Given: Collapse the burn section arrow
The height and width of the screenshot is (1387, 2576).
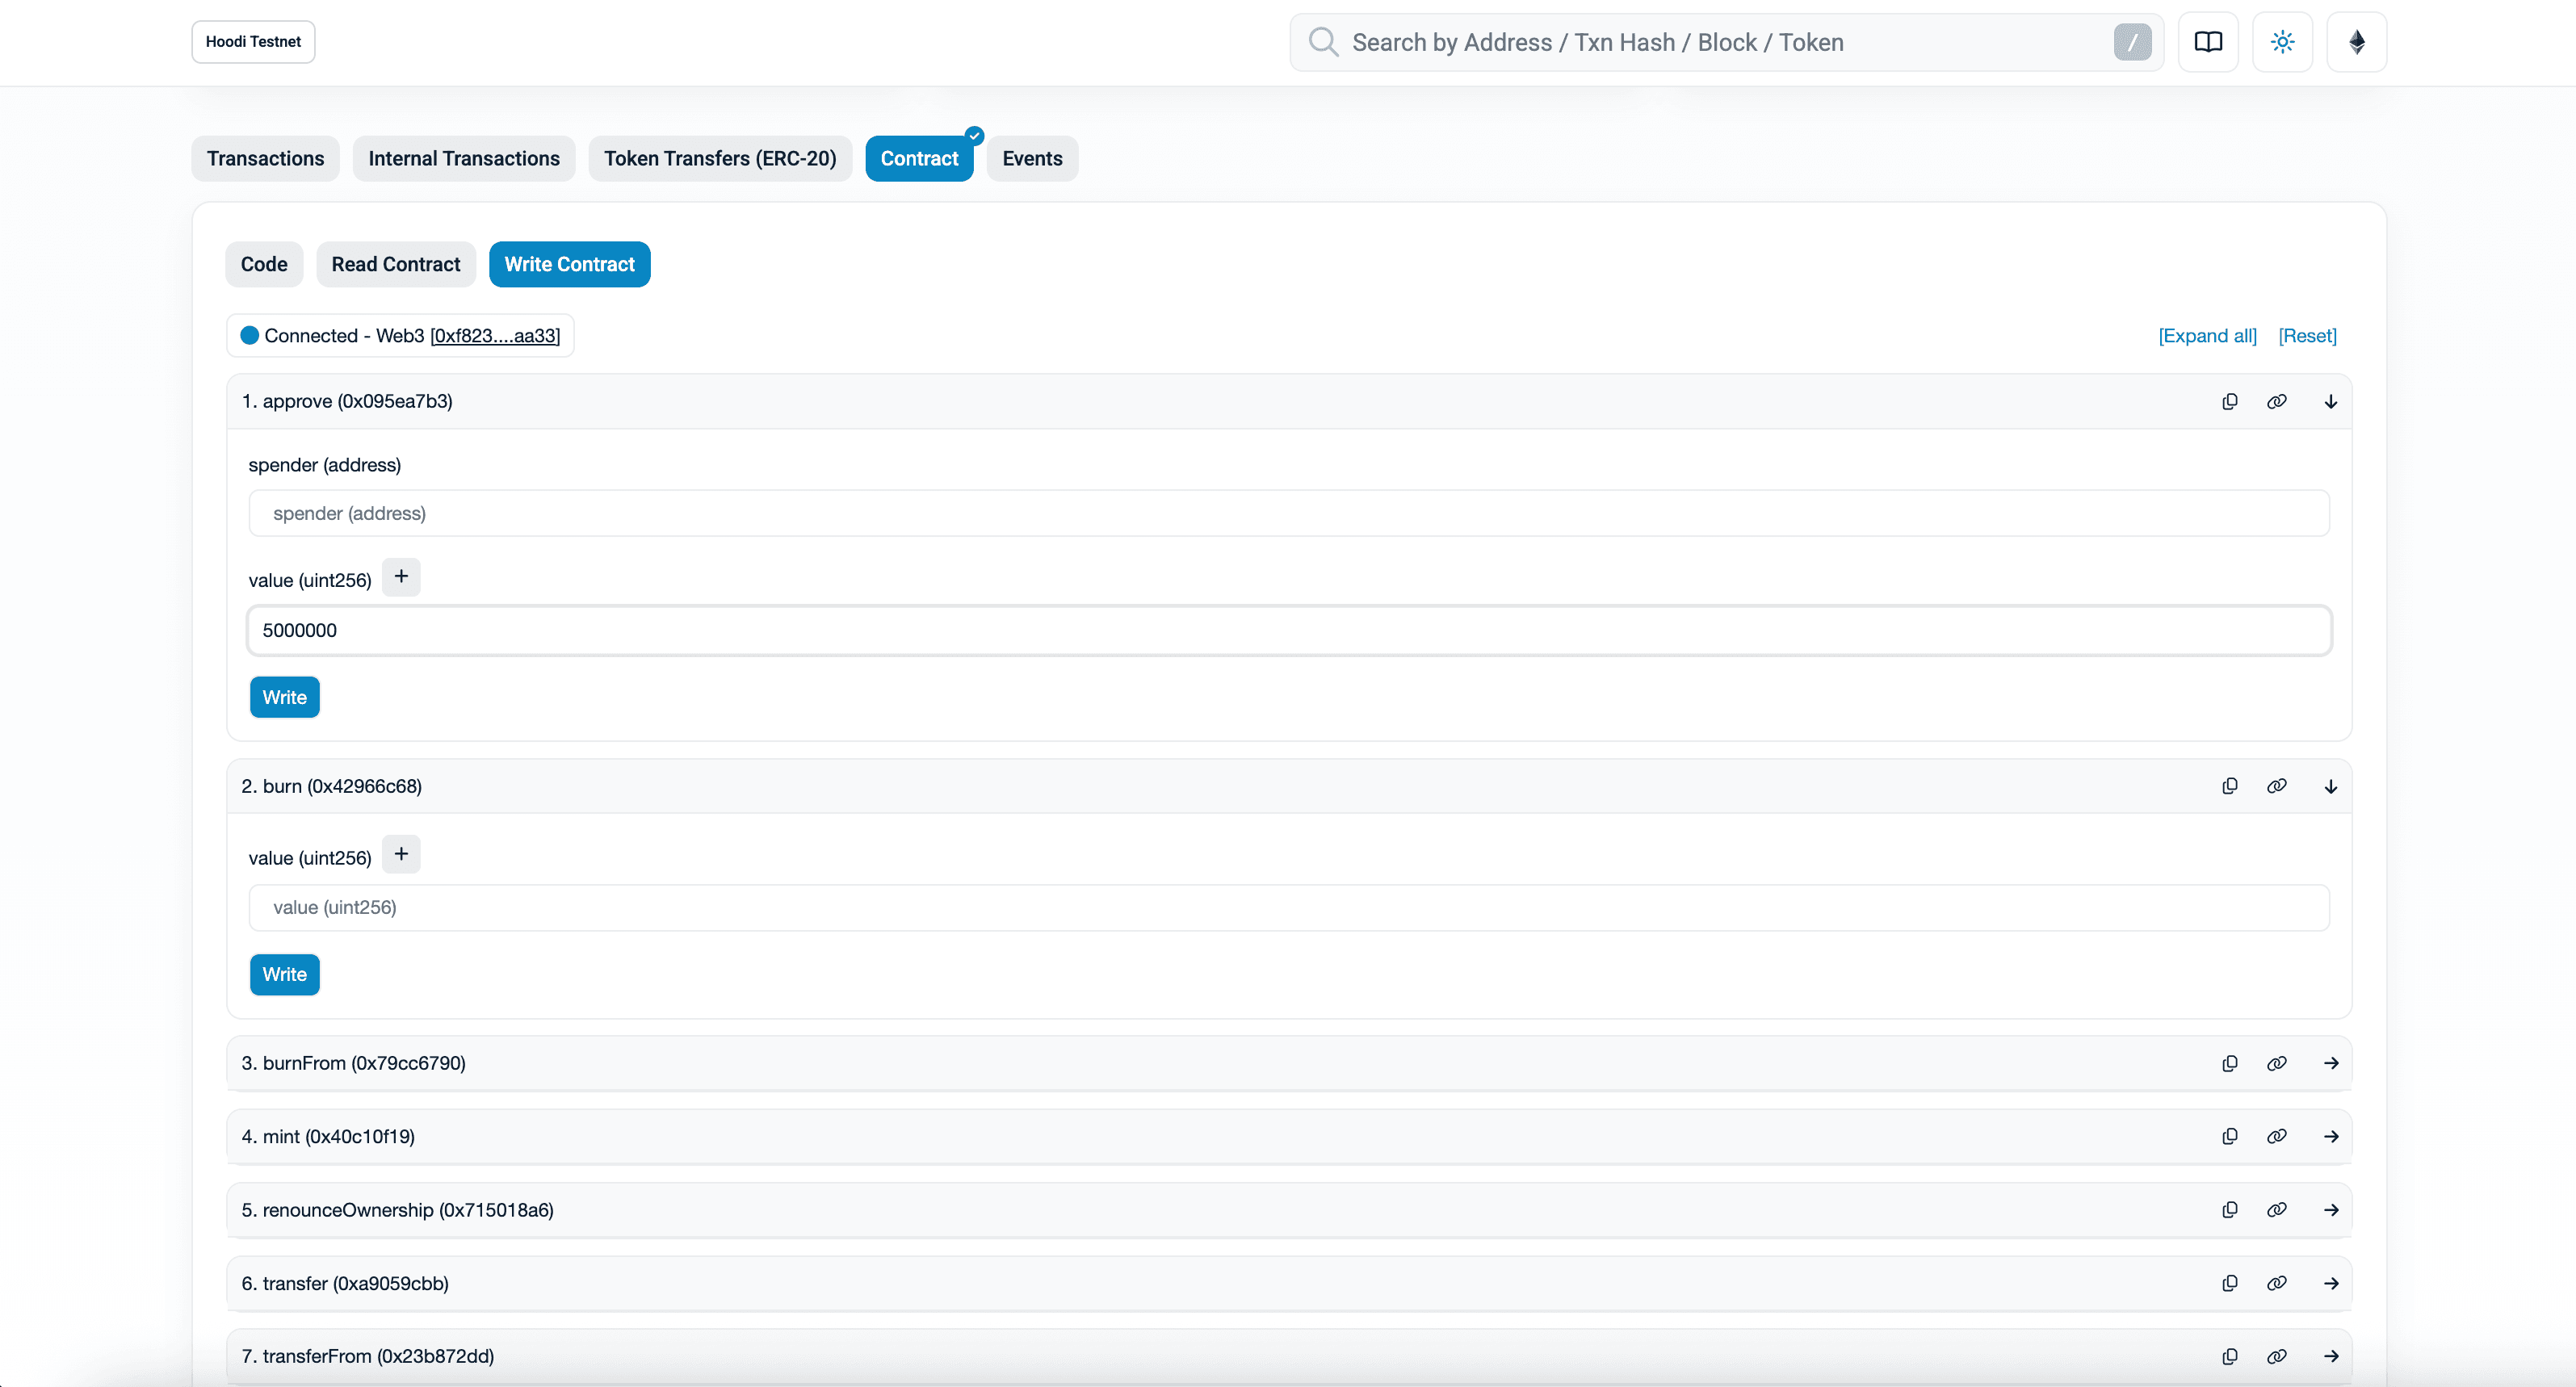Looking at the screenshot, I should tap(2330, 786).
